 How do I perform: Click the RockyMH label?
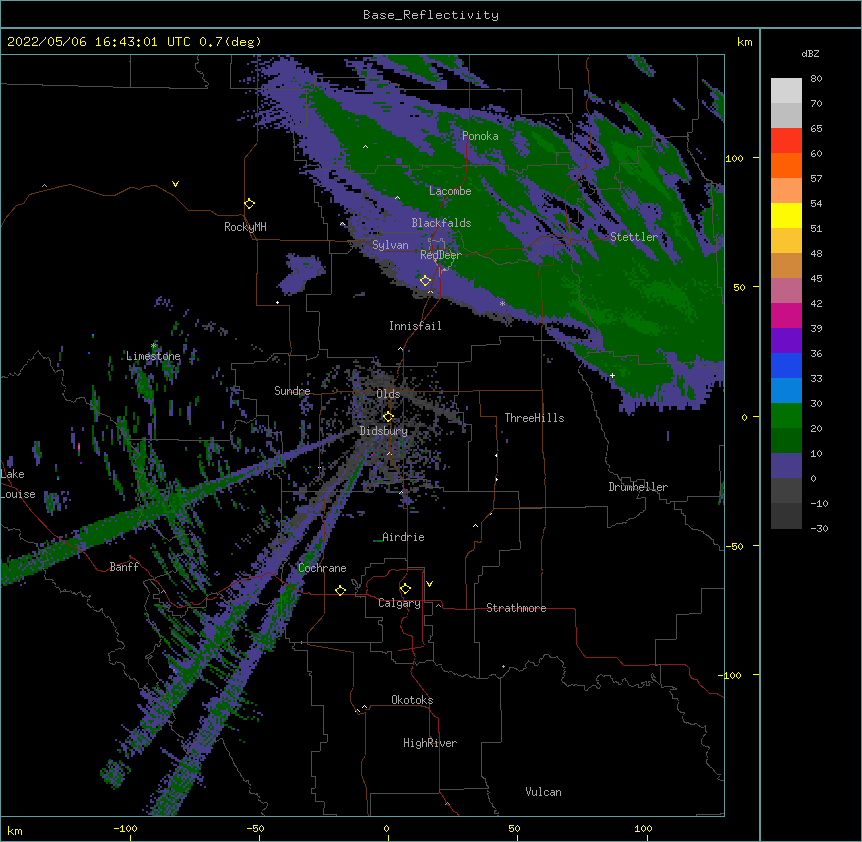click(245, 227)
